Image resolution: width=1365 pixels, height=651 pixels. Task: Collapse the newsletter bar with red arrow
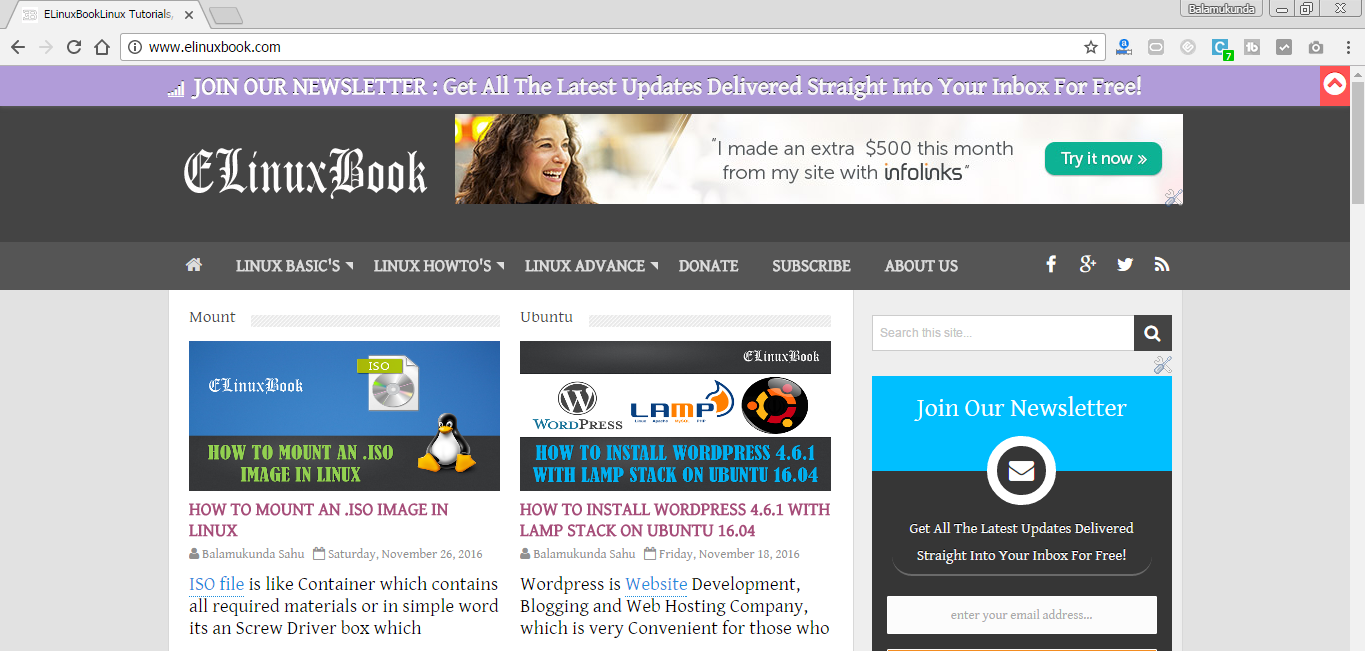coord(1334,86)
